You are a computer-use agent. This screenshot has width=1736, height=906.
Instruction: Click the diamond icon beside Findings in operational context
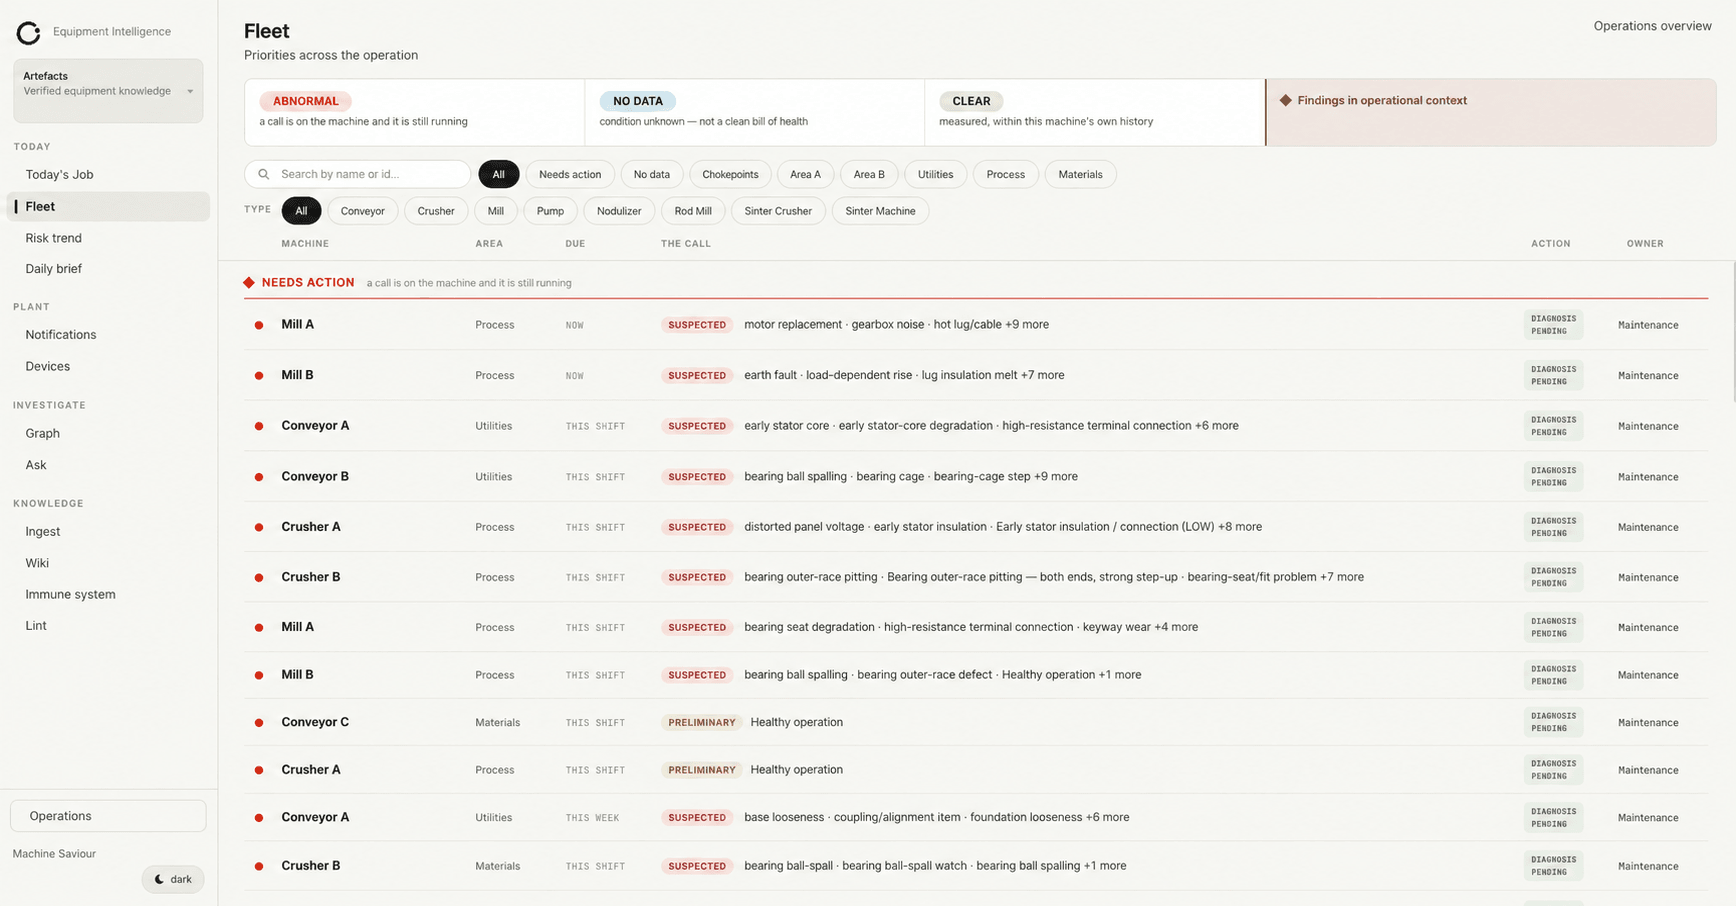pos(1286,100)
